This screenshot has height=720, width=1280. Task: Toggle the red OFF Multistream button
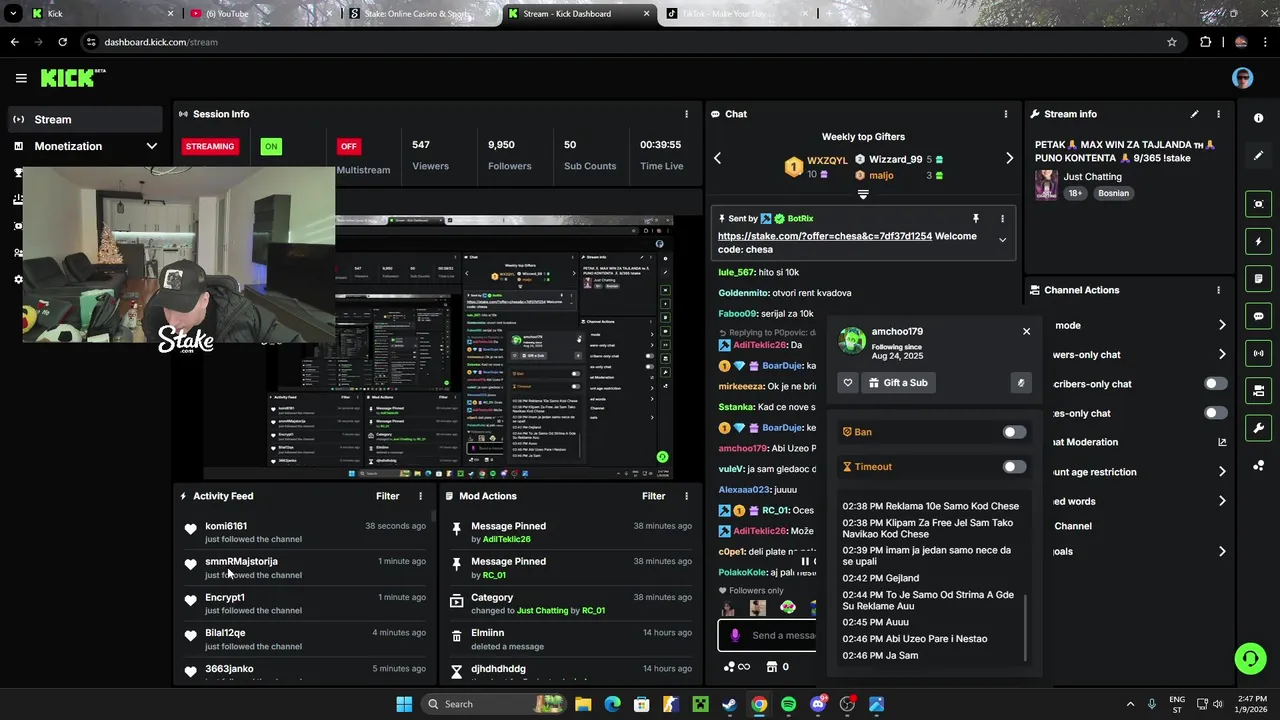(348, 146)
